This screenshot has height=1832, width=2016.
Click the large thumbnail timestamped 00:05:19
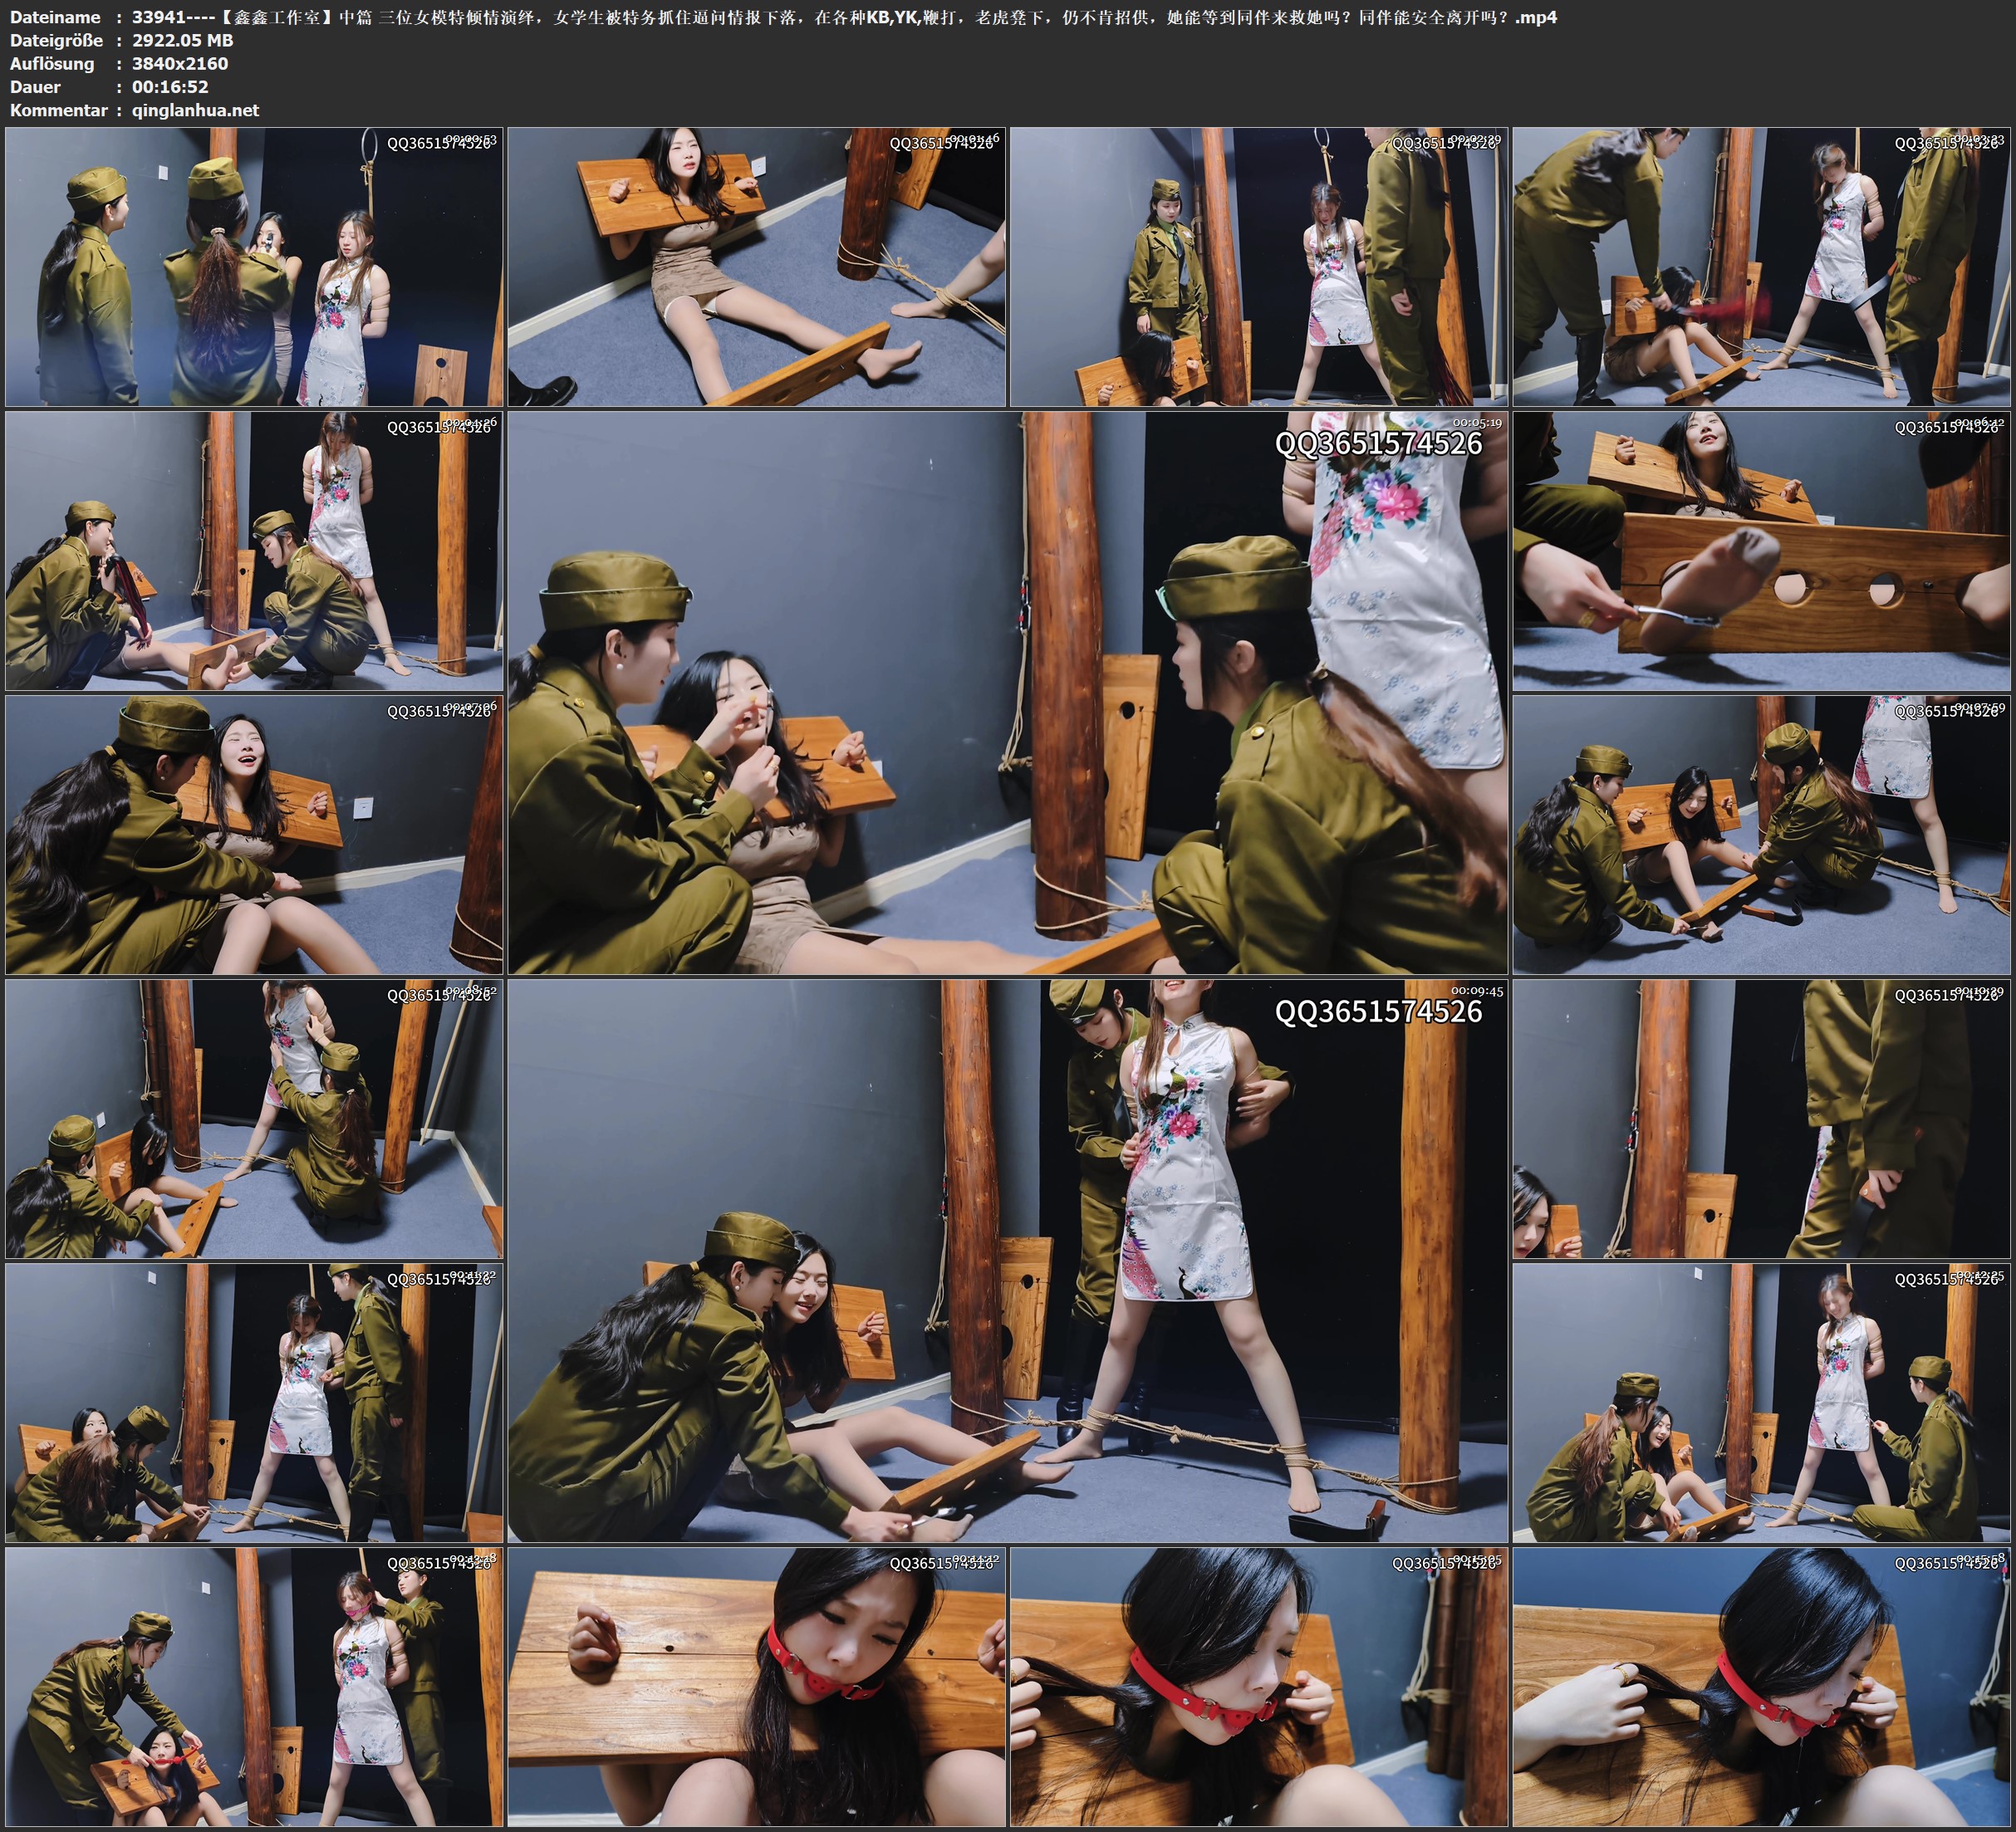tap(1007, 692)
